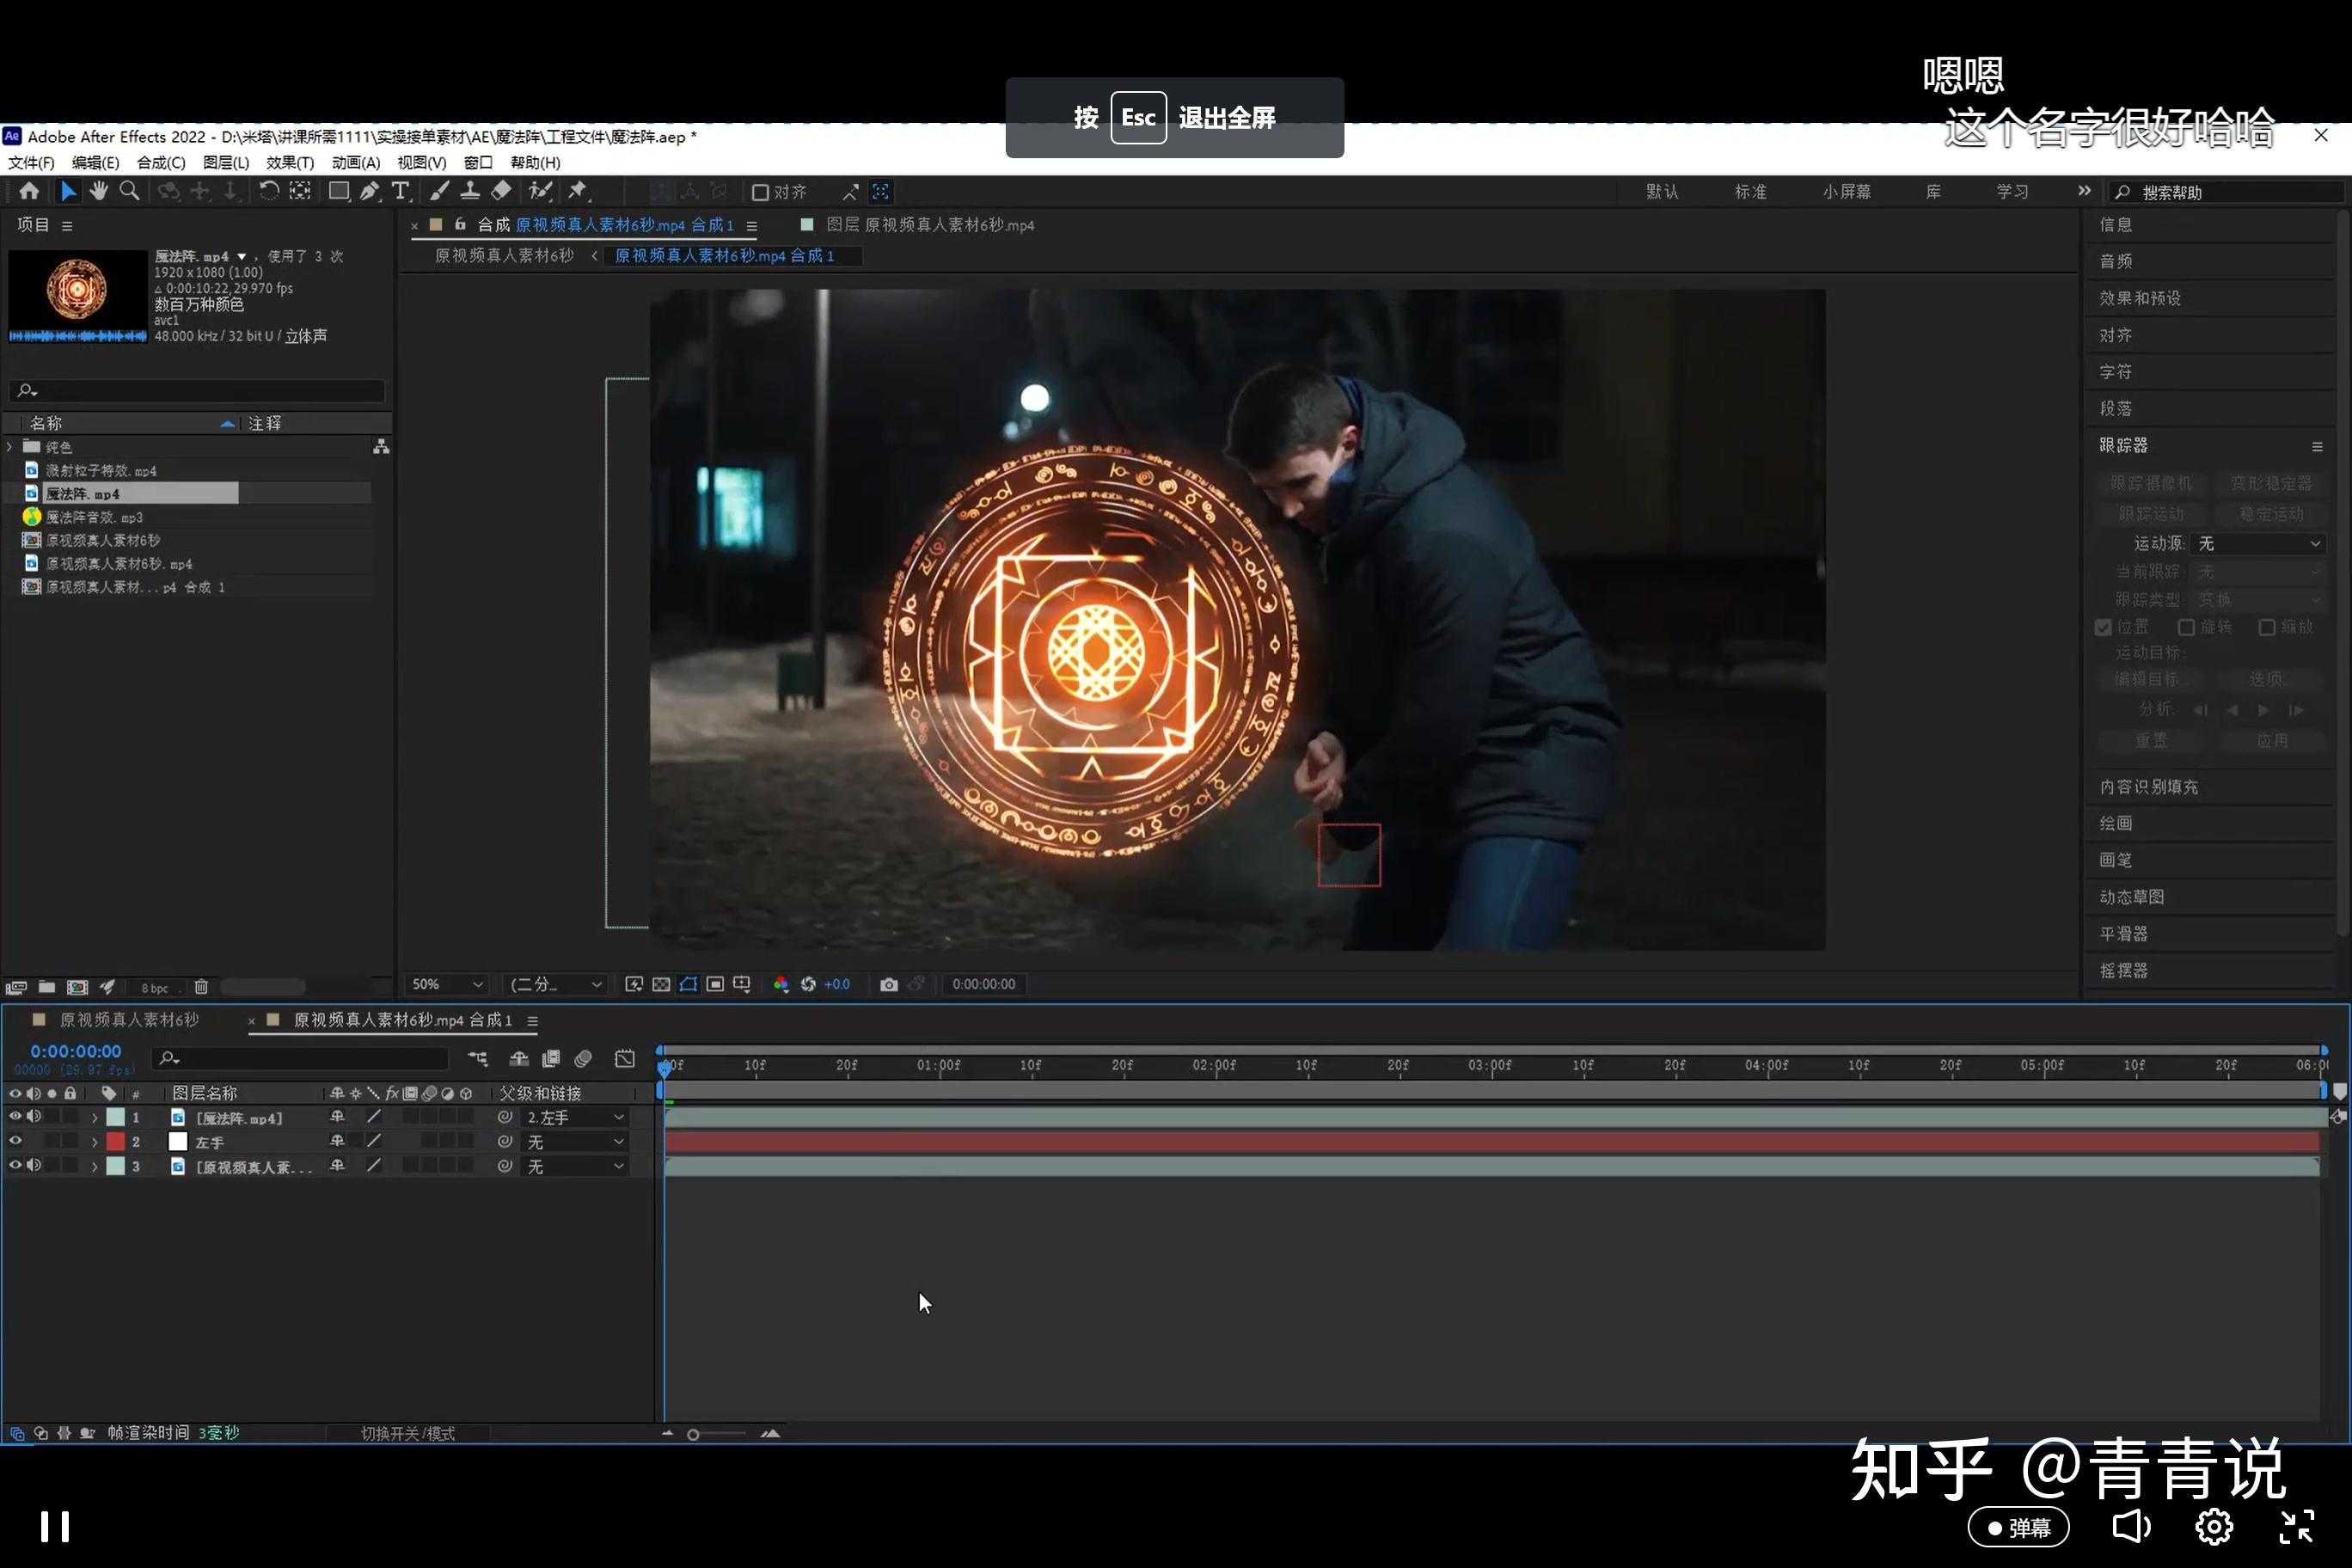This screenshot has height=1568, width=2352.
Task: Select the Pen tool
Action: tap(369, 190)
